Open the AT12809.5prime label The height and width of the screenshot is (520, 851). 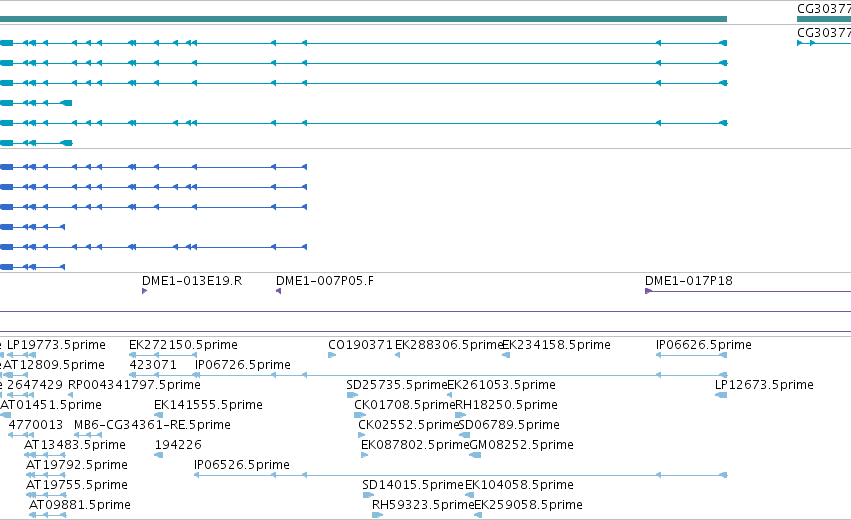[54, 365]
